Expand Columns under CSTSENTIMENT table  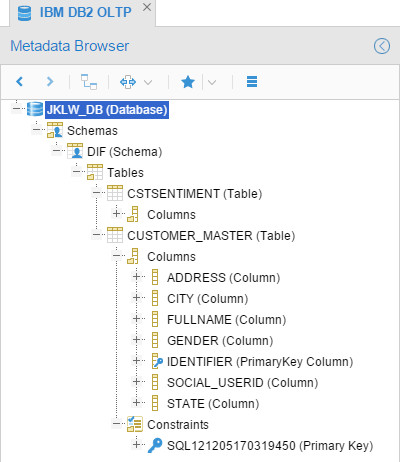pos(116,213)
